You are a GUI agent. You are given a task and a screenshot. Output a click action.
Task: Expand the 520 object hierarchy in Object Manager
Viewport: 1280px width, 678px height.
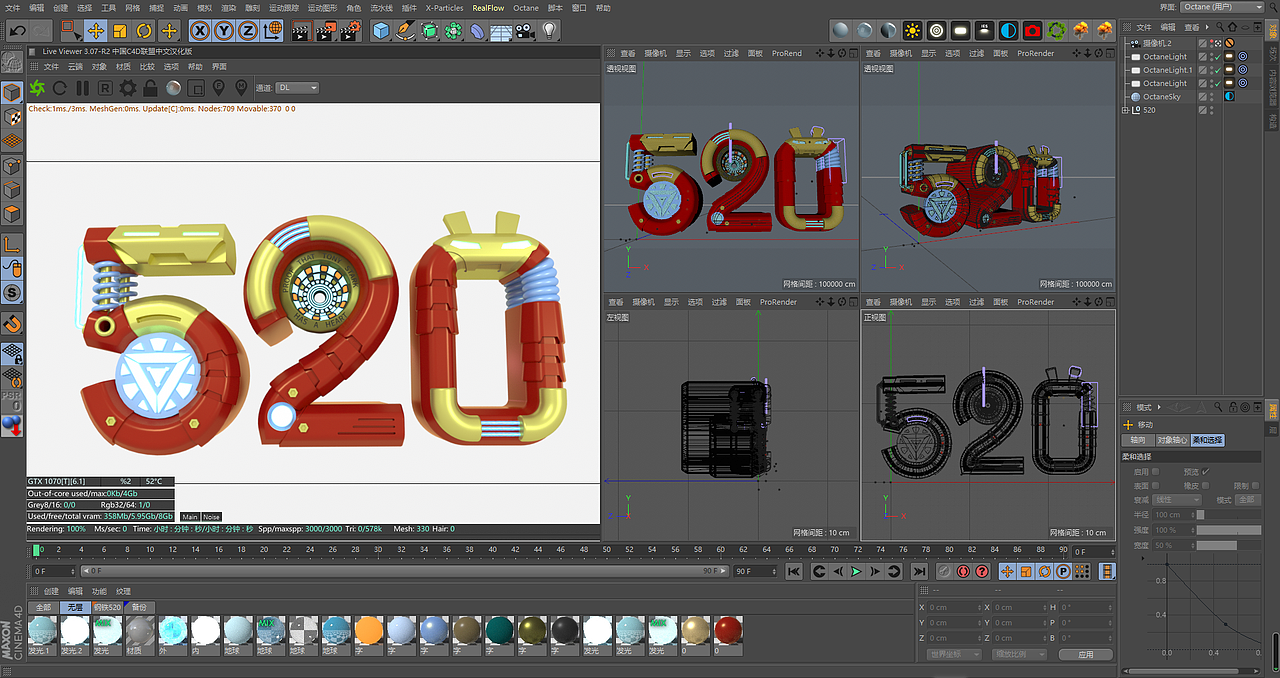point(1125,109)
